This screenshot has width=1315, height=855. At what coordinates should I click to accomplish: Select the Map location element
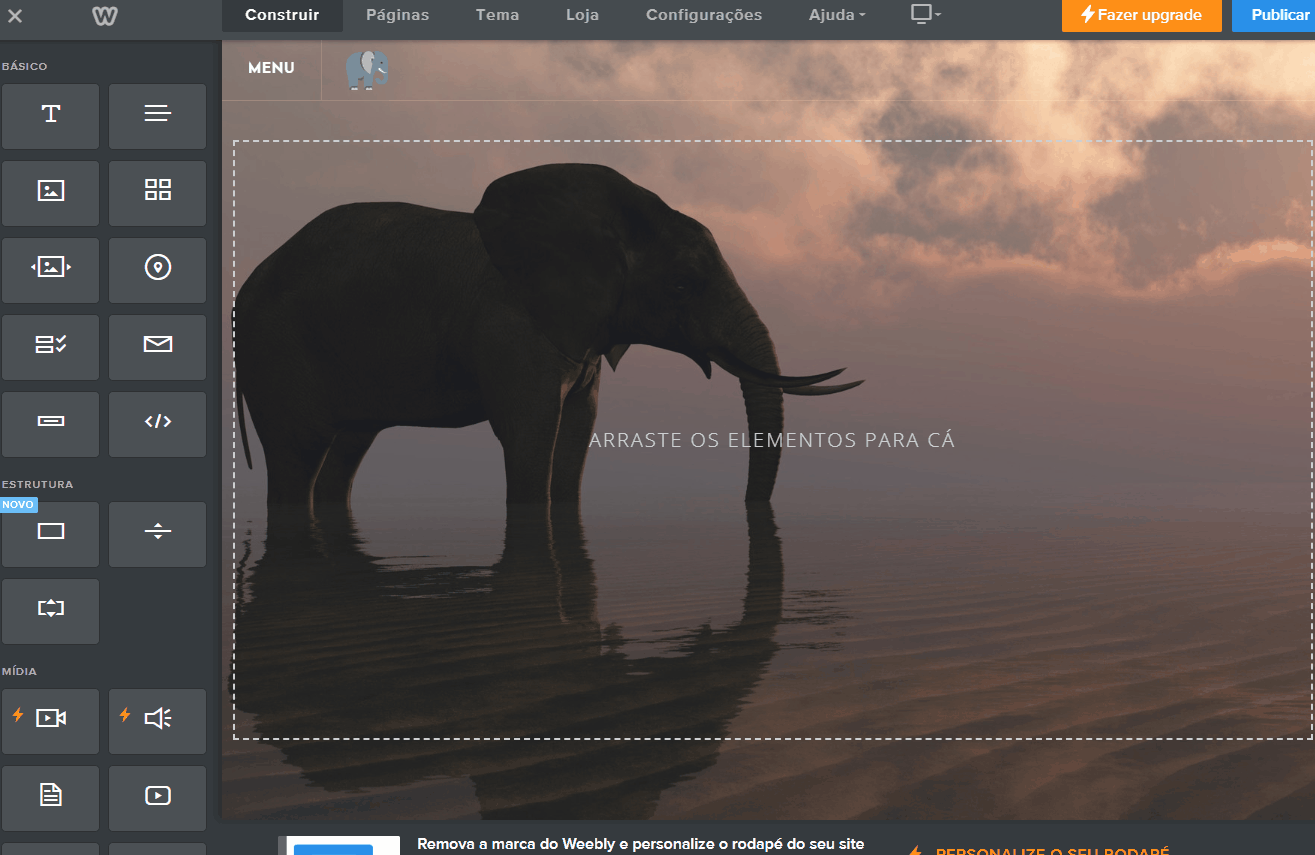(x=157, y=270)
